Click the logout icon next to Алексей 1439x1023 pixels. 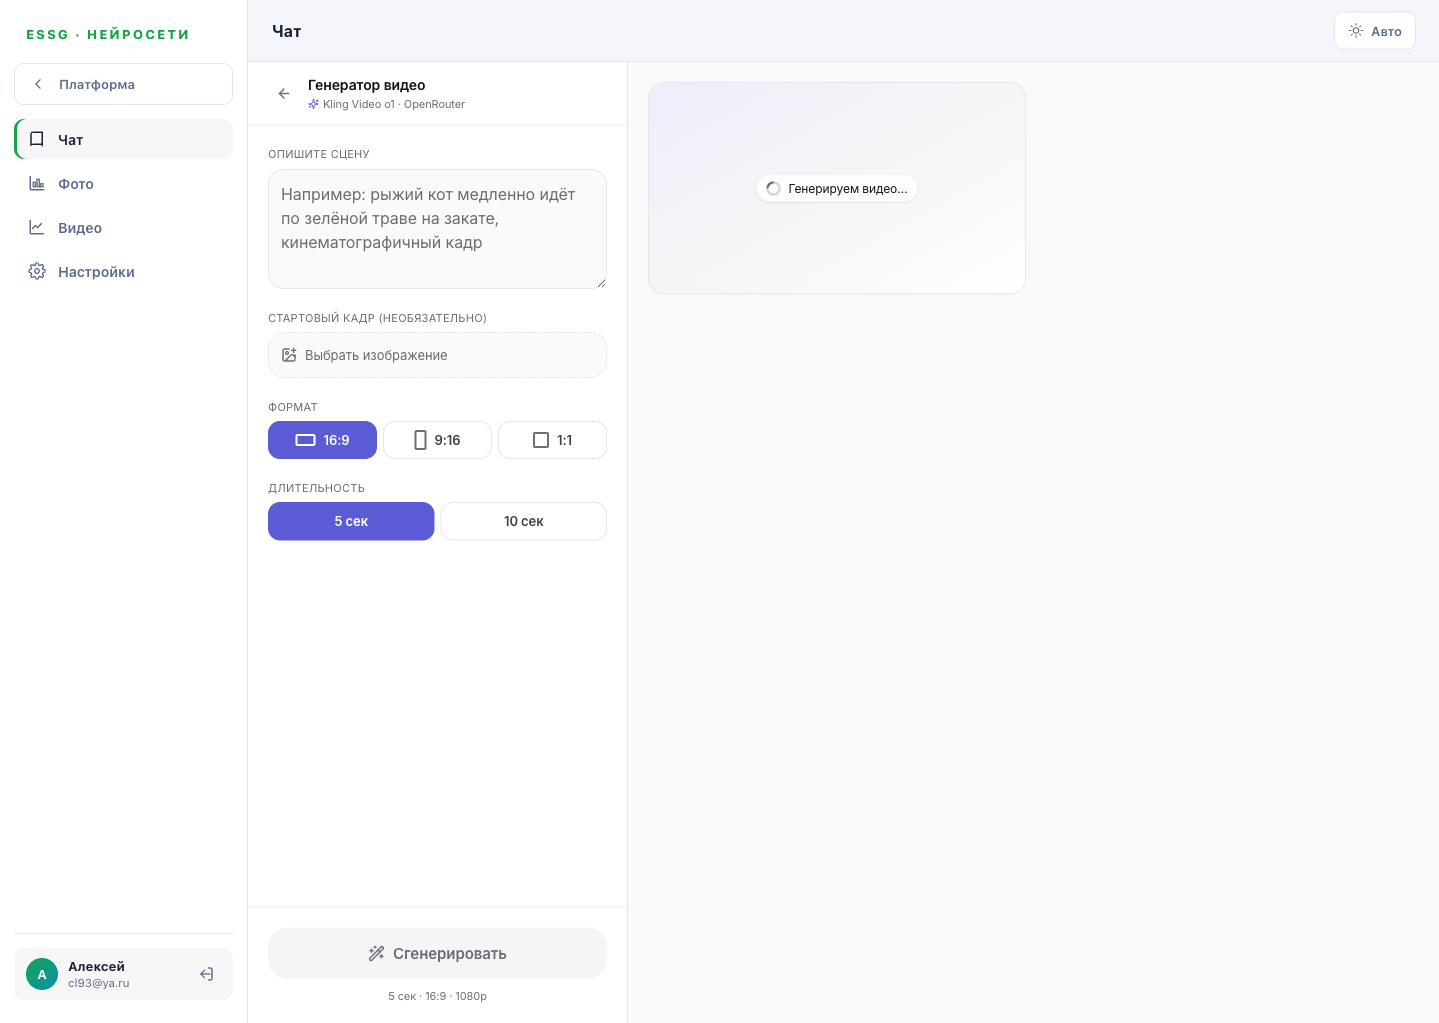207,974
